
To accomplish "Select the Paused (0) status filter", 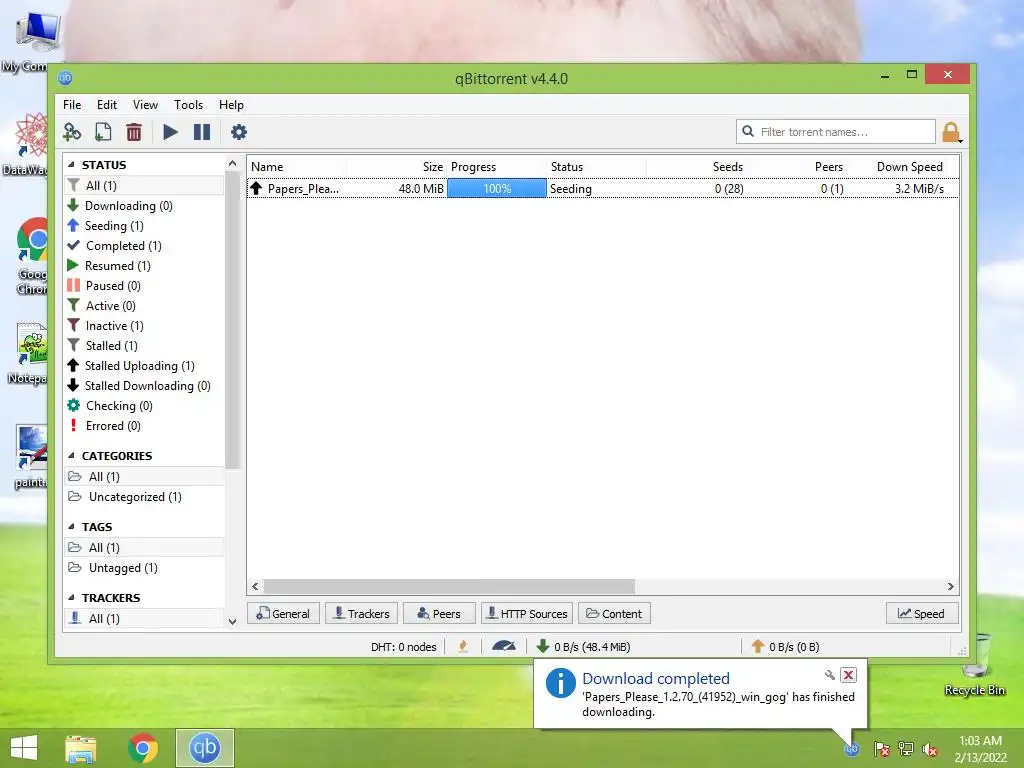I will click(x=144, y=285).
